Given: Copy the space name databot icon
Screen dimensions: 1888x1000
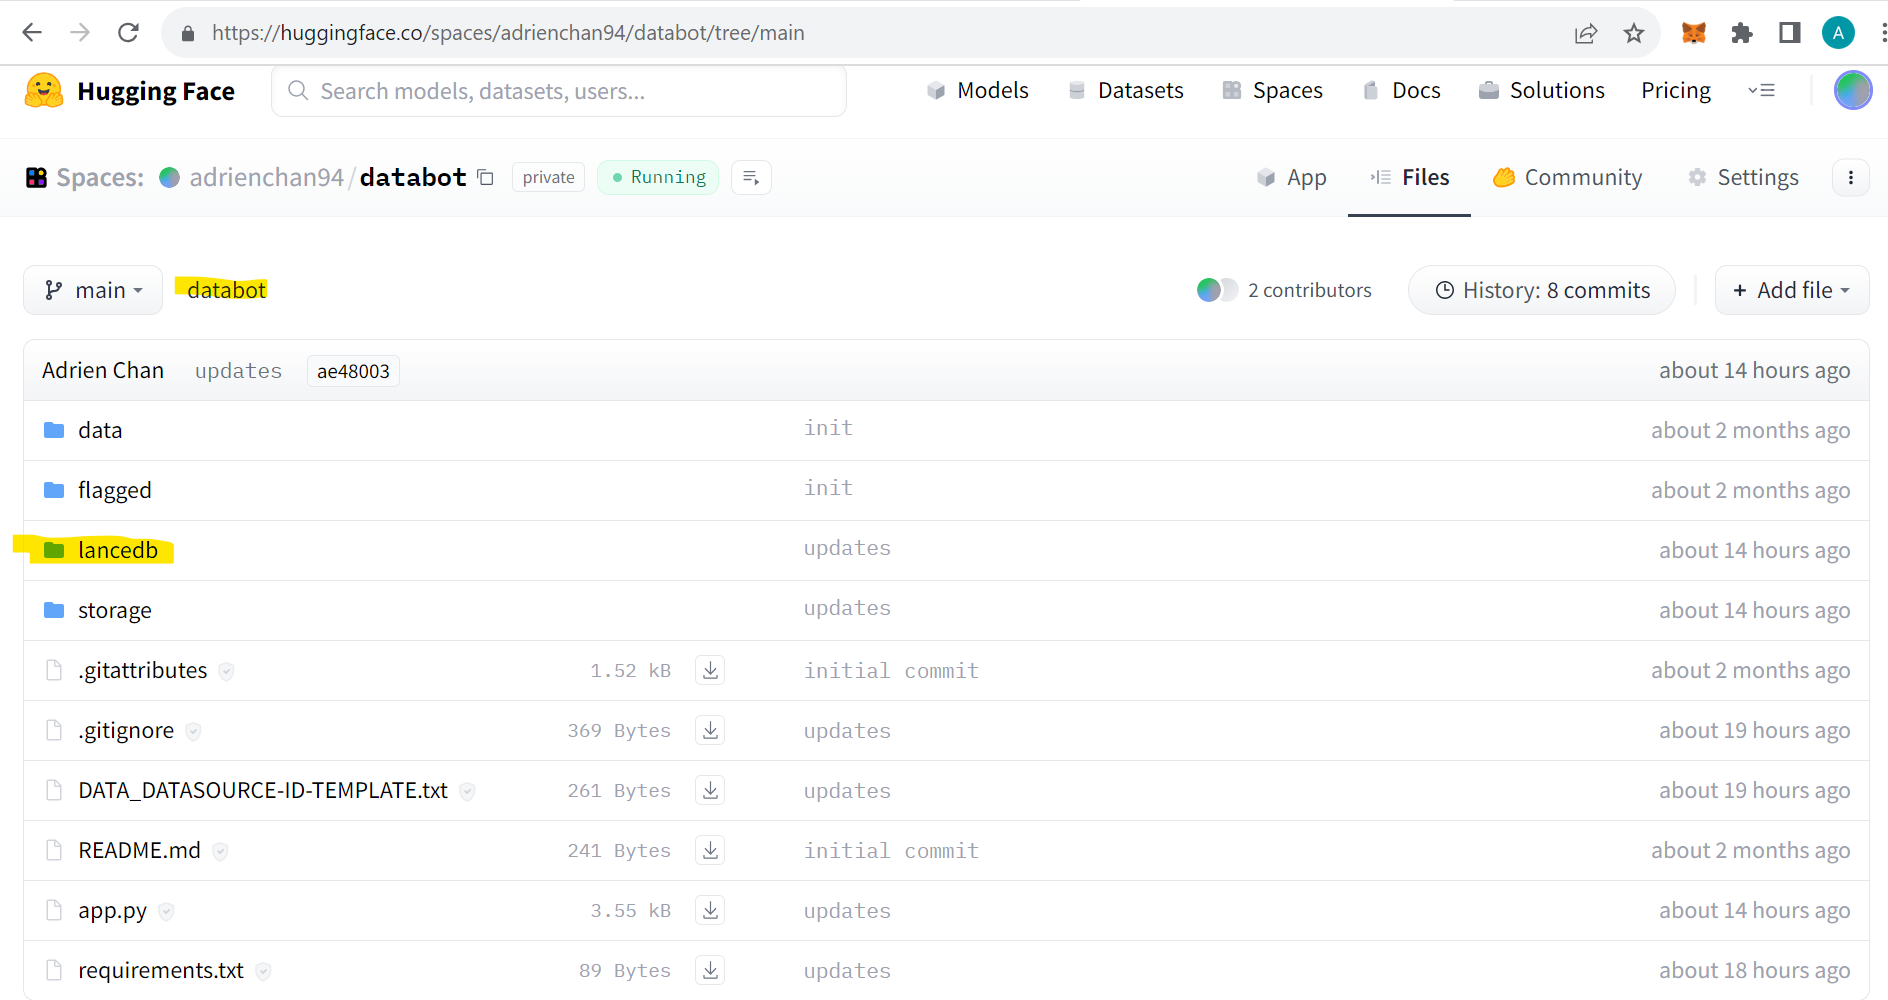Looking at the screenshot, I should coord(486,178).
